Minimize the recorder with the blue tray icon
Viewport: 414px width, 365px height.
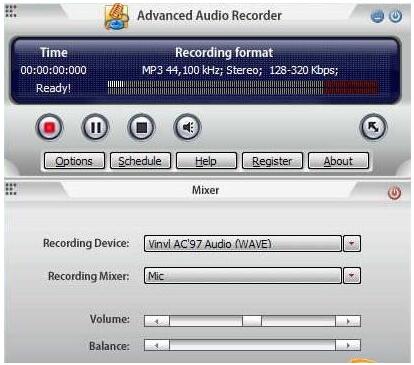(377, 16)
